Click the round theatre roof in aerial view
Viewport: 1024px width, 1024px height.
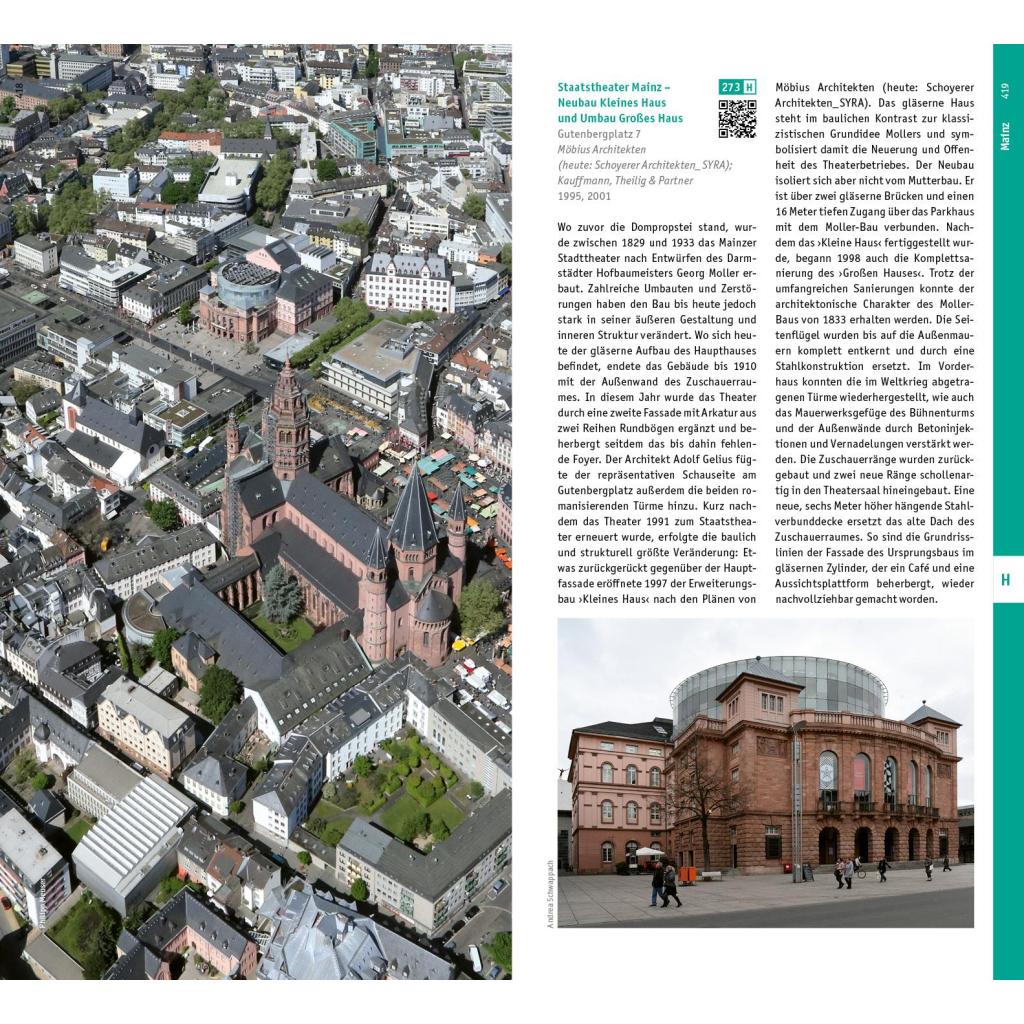(x=248, y=284)
